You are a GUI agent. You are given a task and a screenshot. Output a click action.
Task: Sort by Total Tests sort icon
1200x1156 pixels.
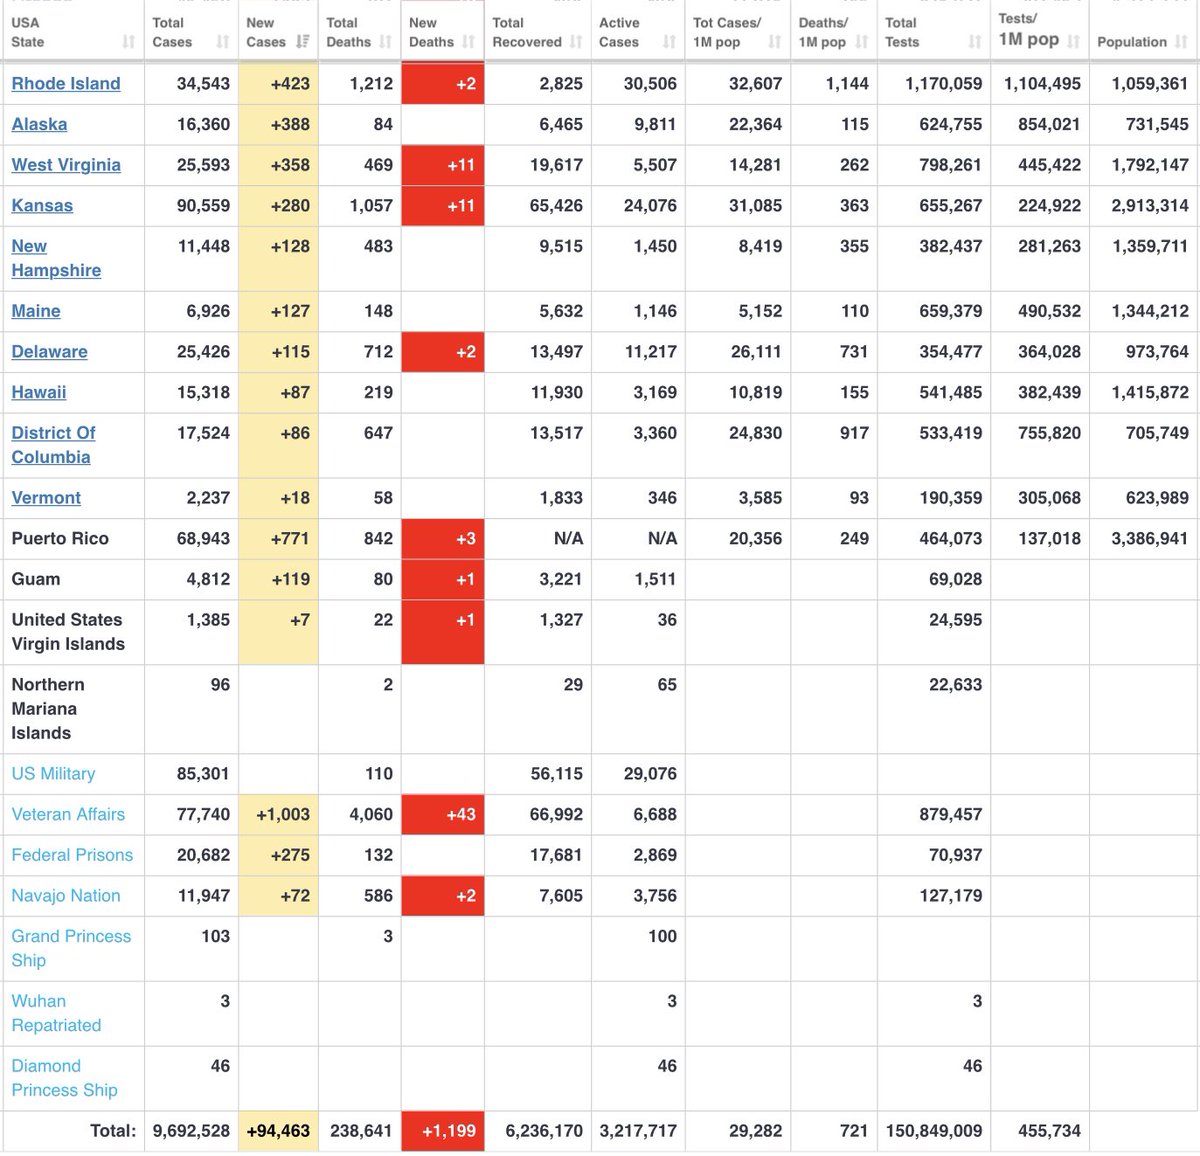coord(974,42)
